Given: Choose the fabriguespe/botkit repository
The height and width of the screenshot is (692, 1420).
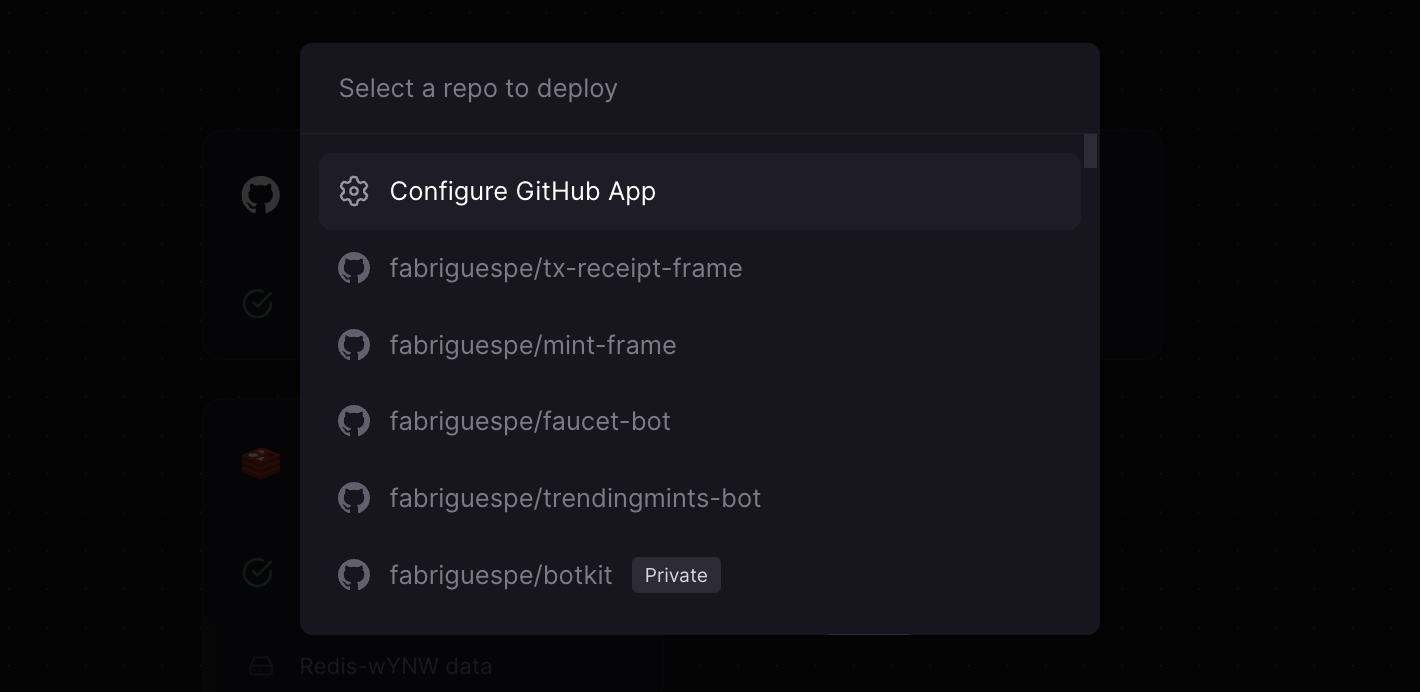Looking at the screenshot, I should tap(700, 575).
